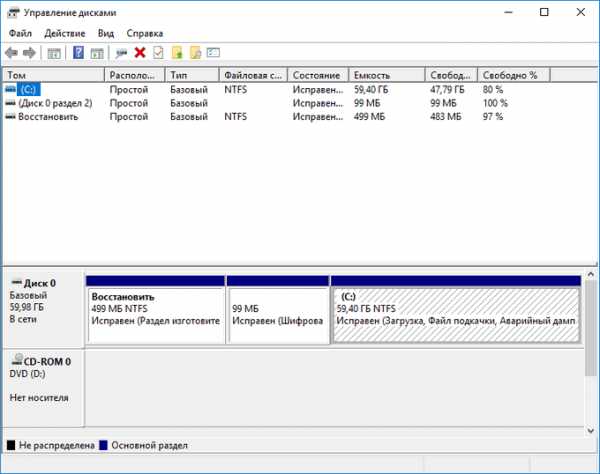Click the drive icon for Диск 0 раздел 2
This screenshot has height=474, width=600.
(x=11, y=103)
